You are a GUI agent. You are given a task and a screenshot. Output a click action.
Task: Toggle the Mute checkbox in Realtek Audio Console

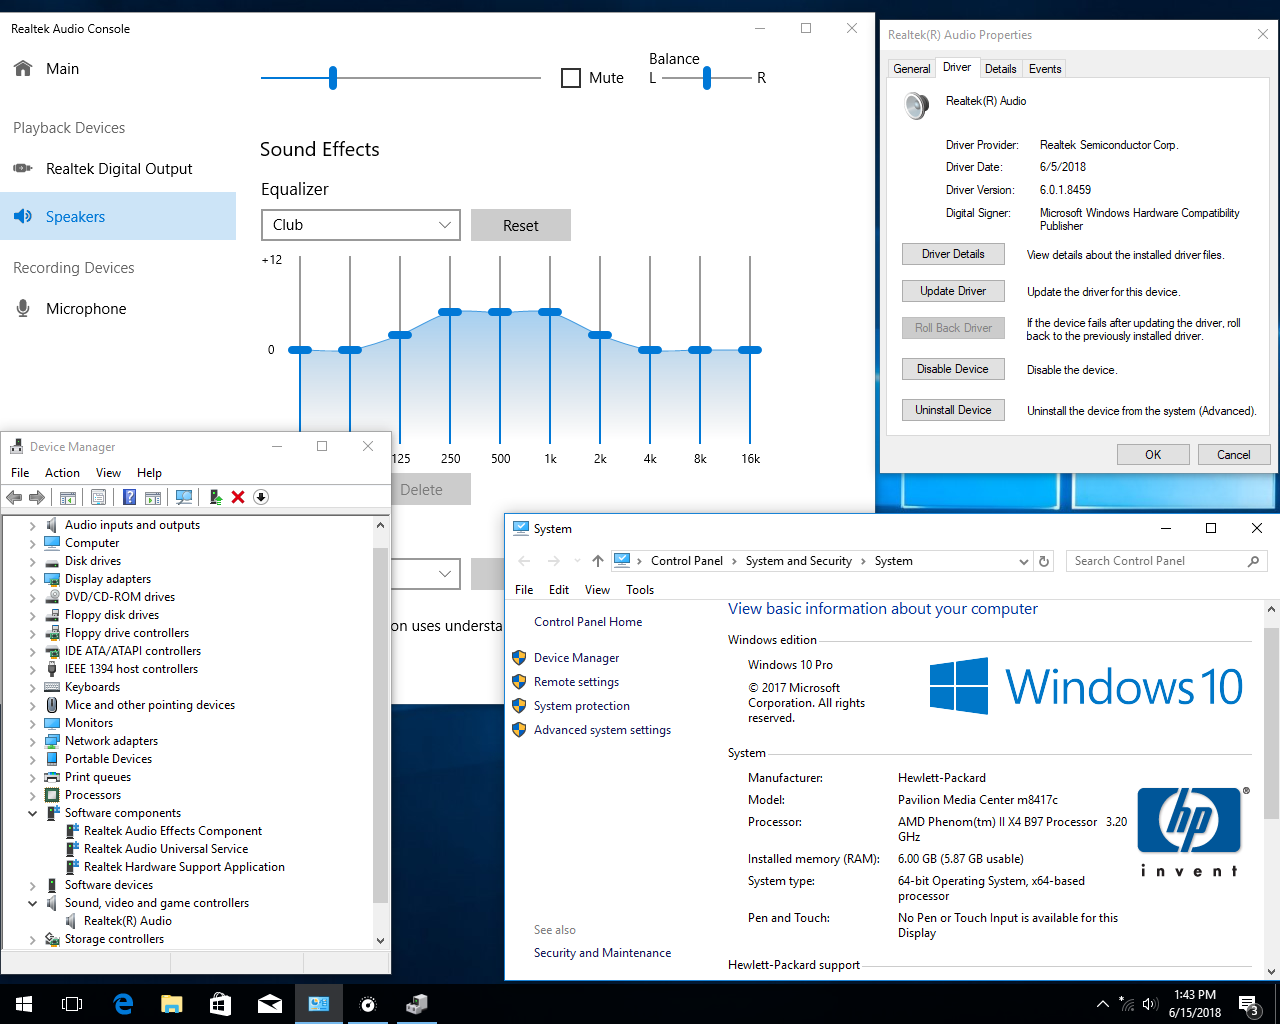pos(571,78)
